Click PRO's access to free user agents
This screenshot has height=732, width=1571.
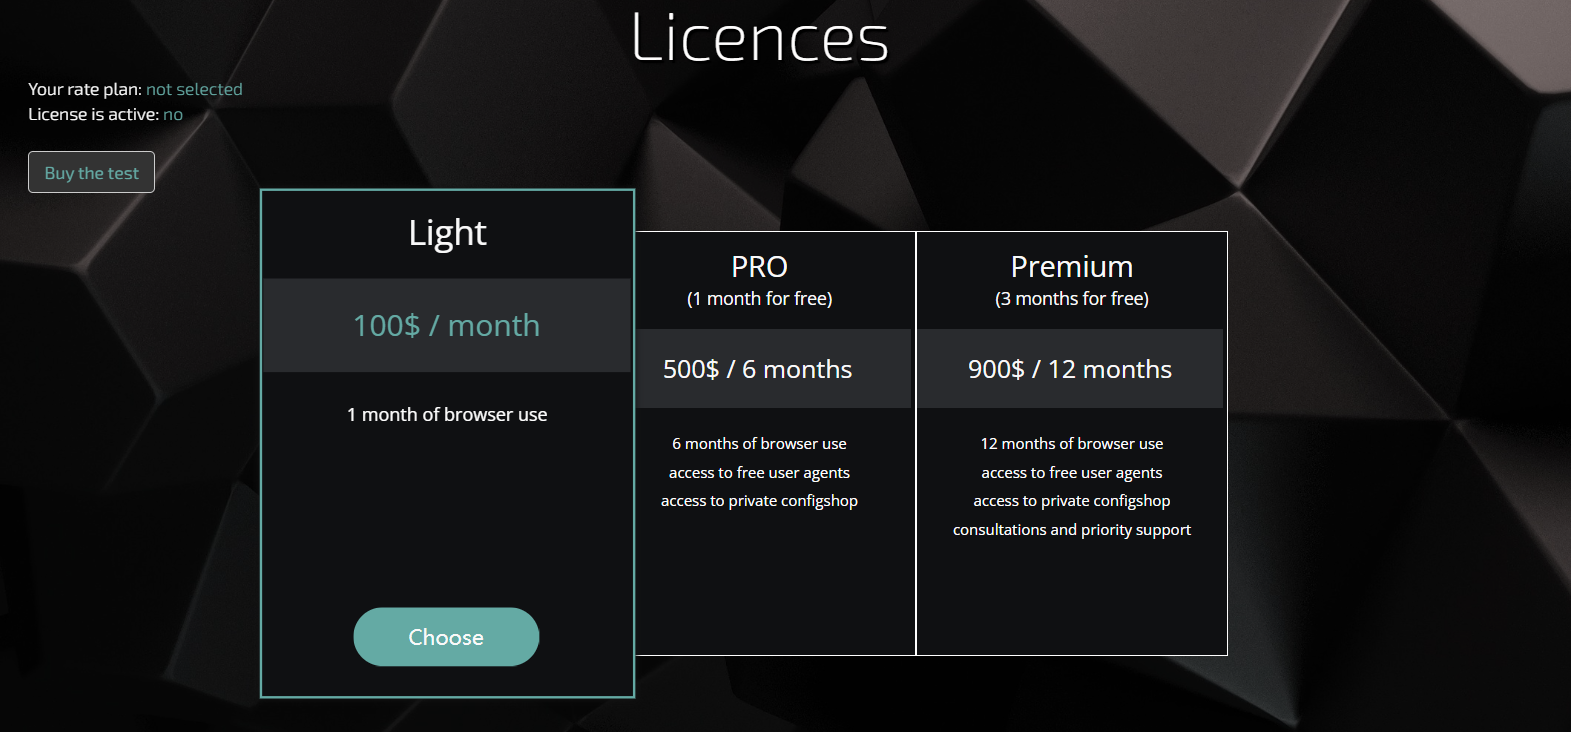coord(759,473)
